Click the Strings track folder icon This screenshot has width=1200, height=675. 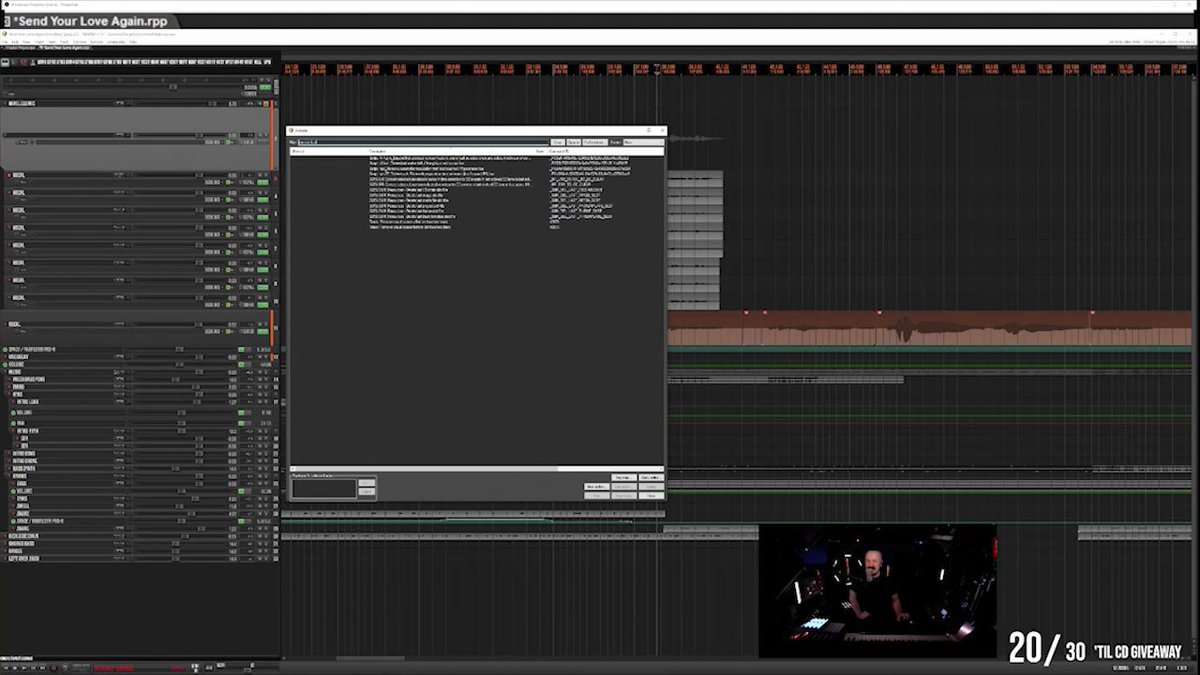[x=9, y=476]
